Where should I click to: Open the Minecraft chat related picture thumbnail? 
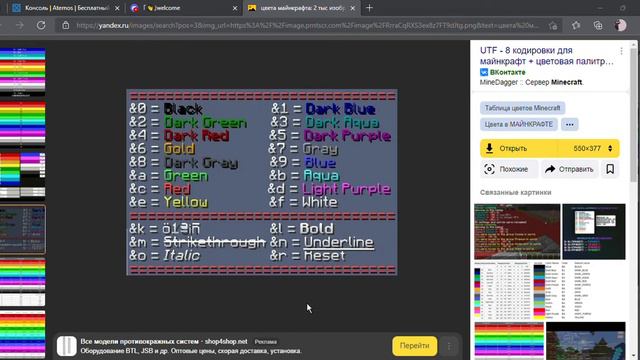517,232
